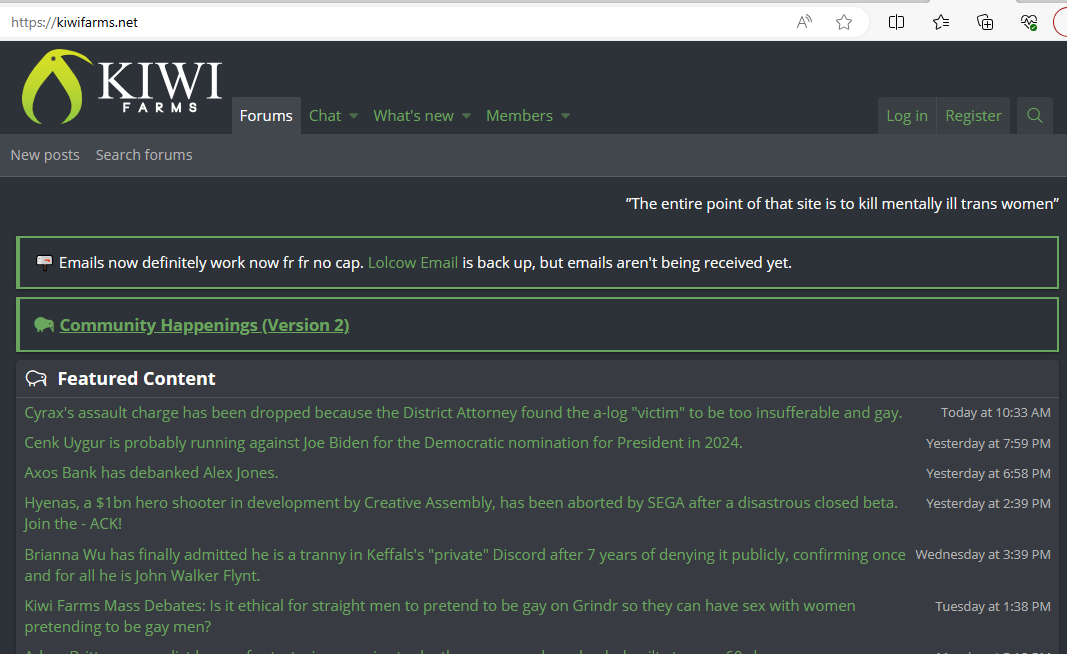Add page to favorites with star icon
1067x654 pixels.
(844, 22)
